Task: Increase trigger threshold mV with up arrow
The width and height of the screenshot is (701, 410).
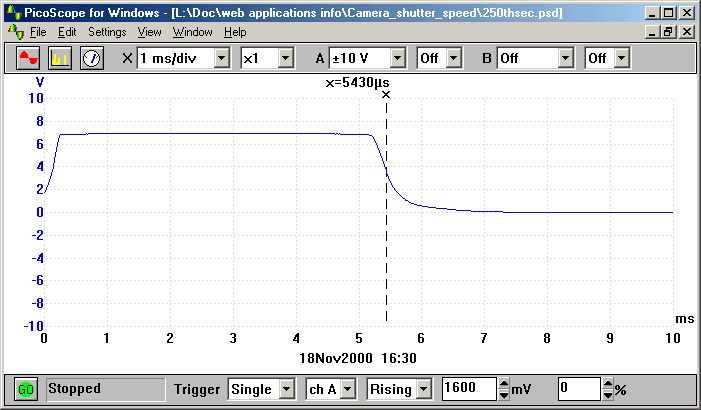Action: point(503,383)
